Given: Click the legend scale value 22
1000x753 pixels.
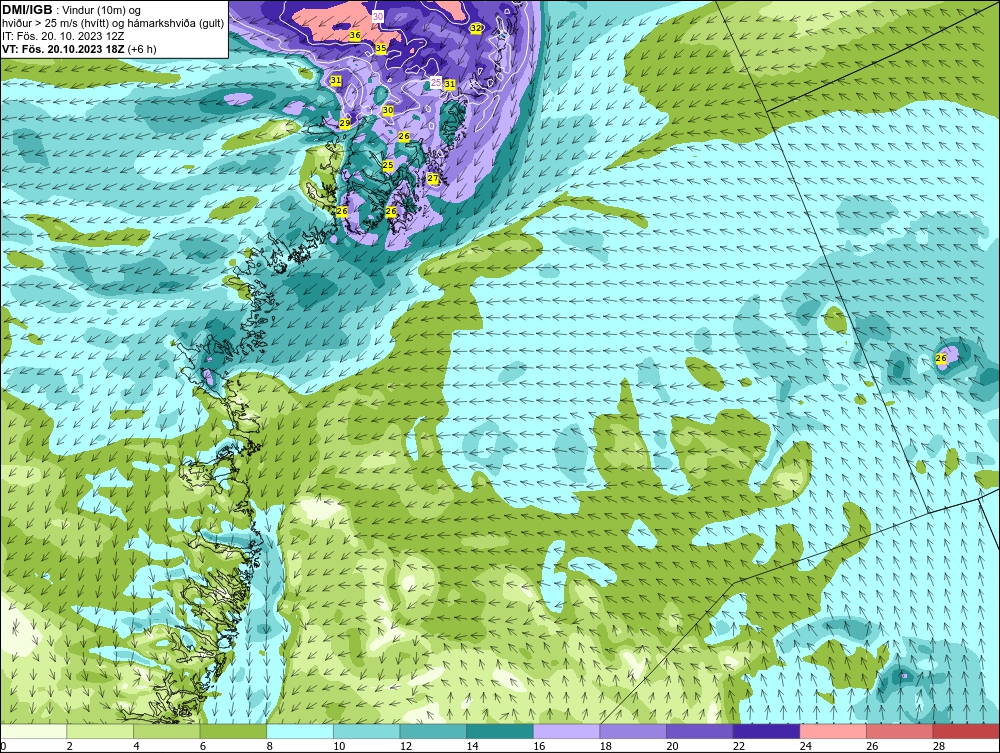Looking at the screenshot, I should click(x=739, y=746).
